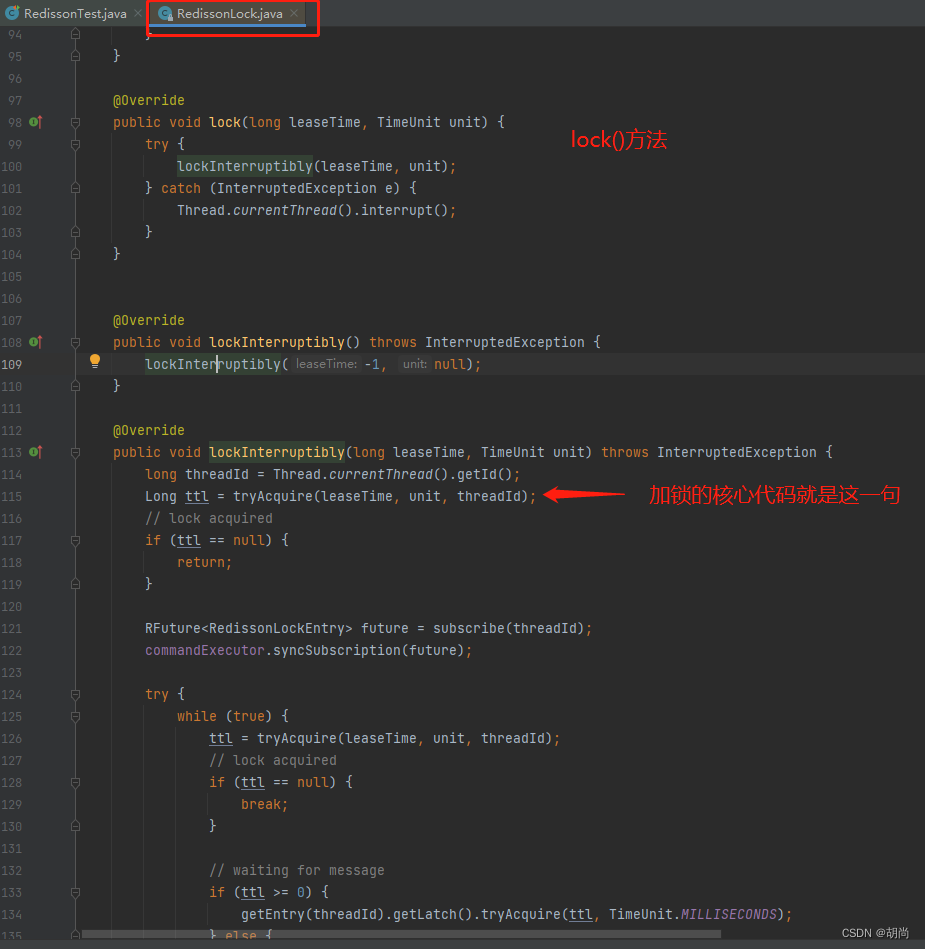Collapse the try block fold at line 99
Viewport: 925px width, 949px height.
click(x=75, y=144)
